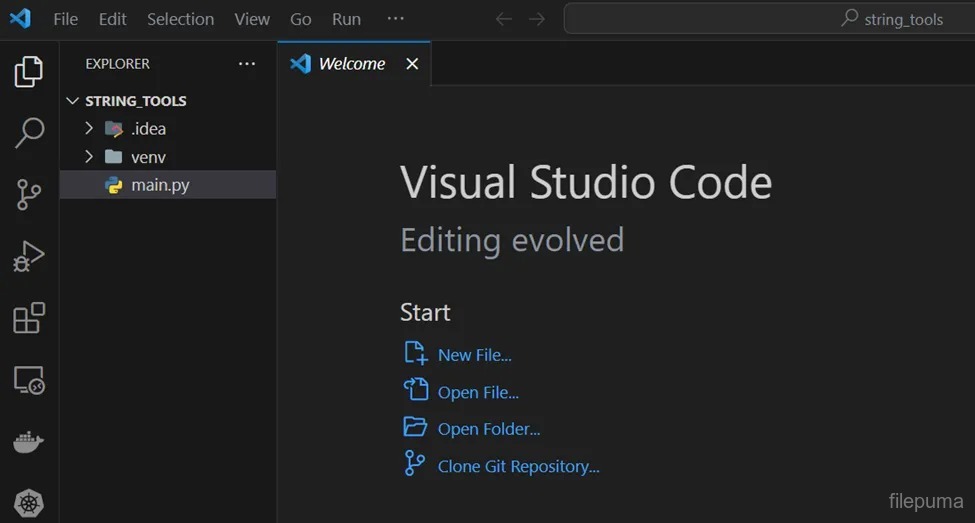975x523 pixels.
Task: Click the EXPLORER panel title
Action: 118,63
